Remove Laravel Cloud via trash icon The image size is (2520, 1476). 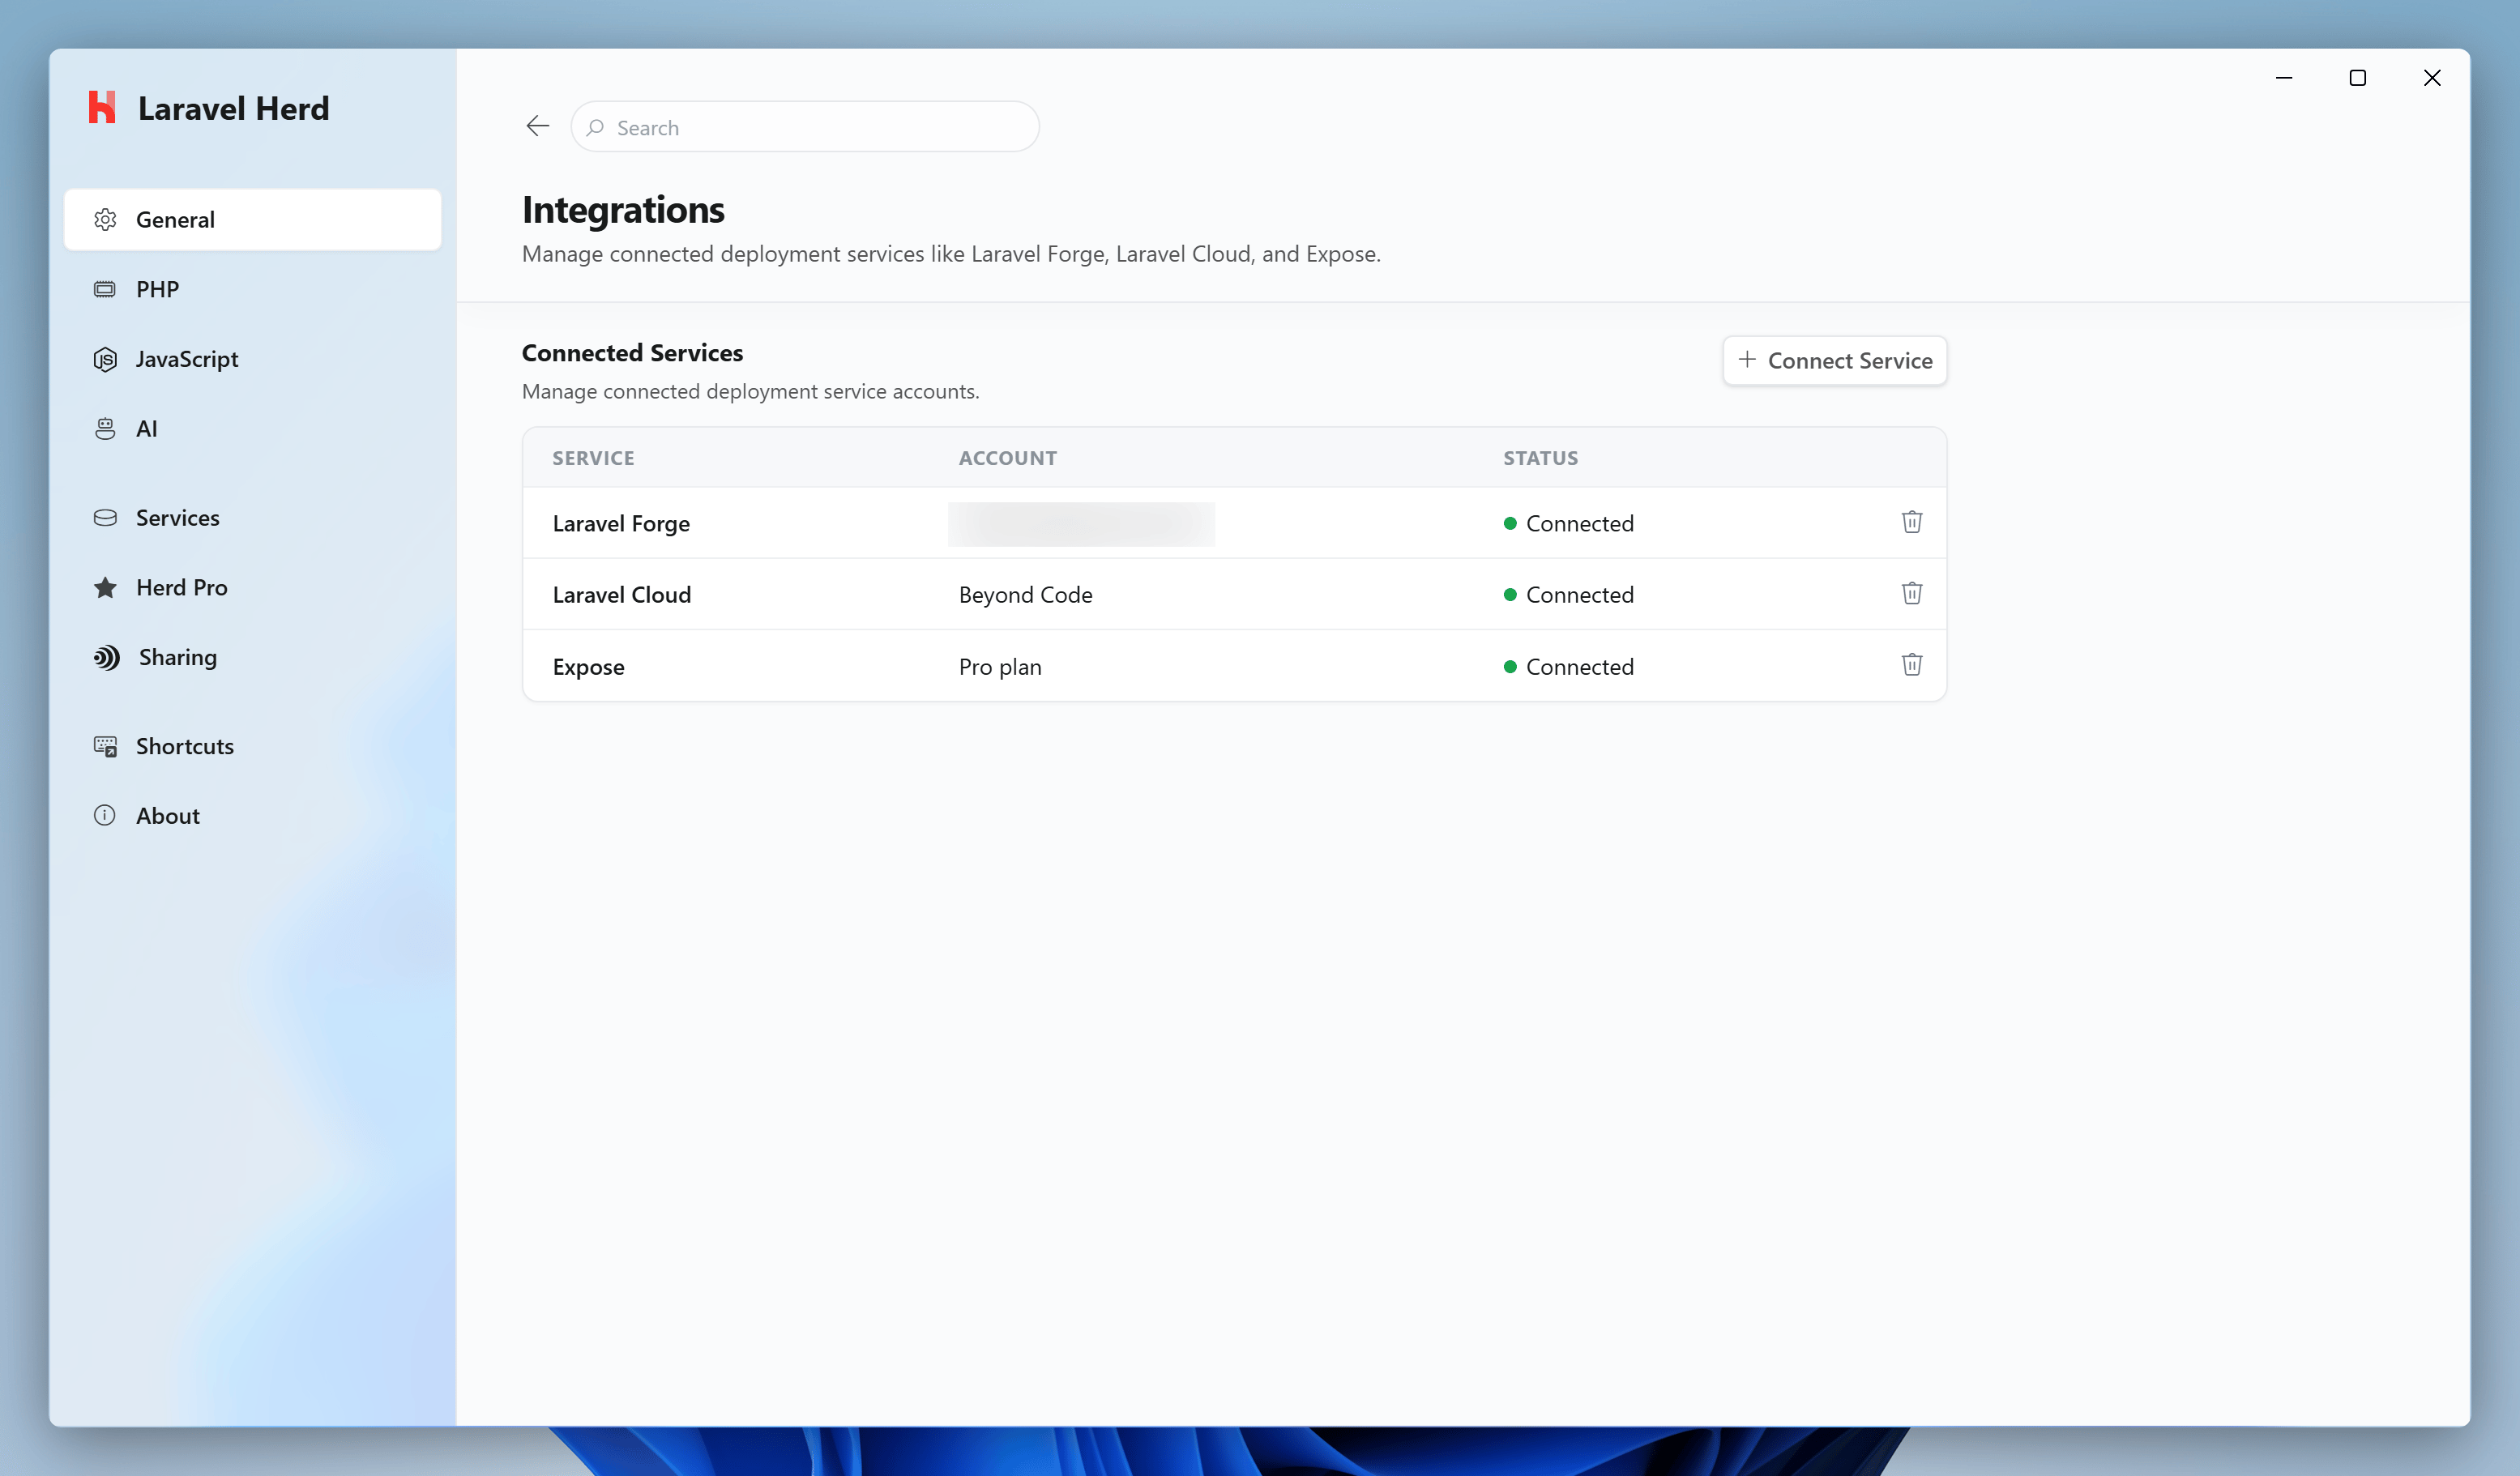point(1911,594)
